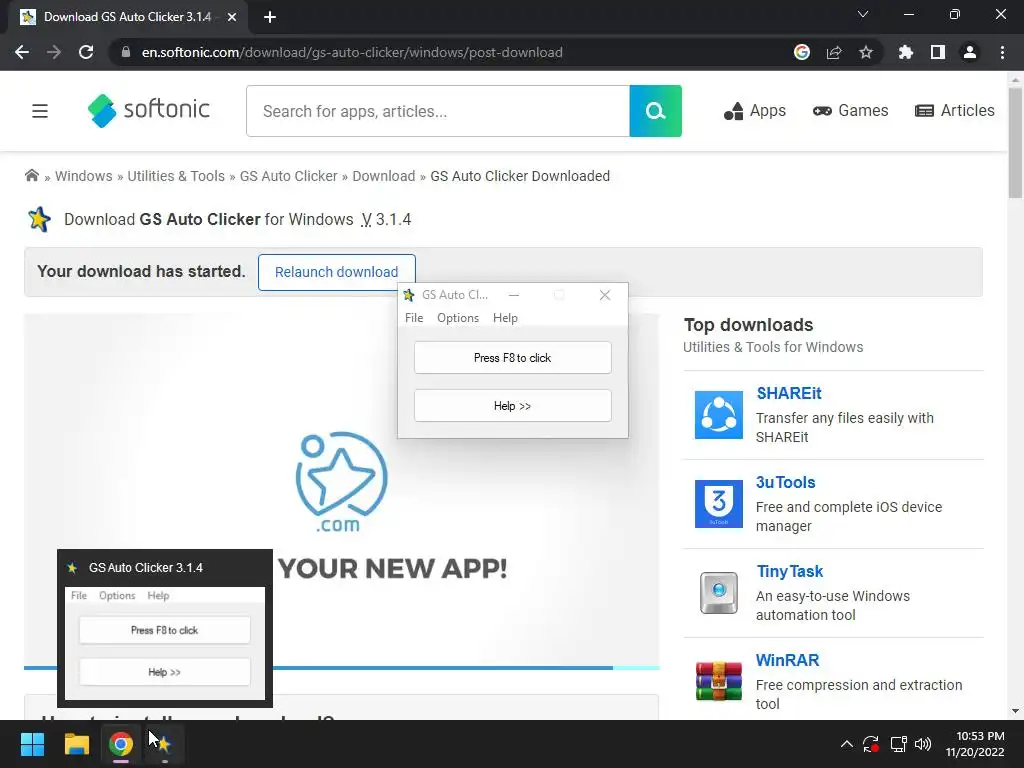Click the Softonic logo

(149, 110)
